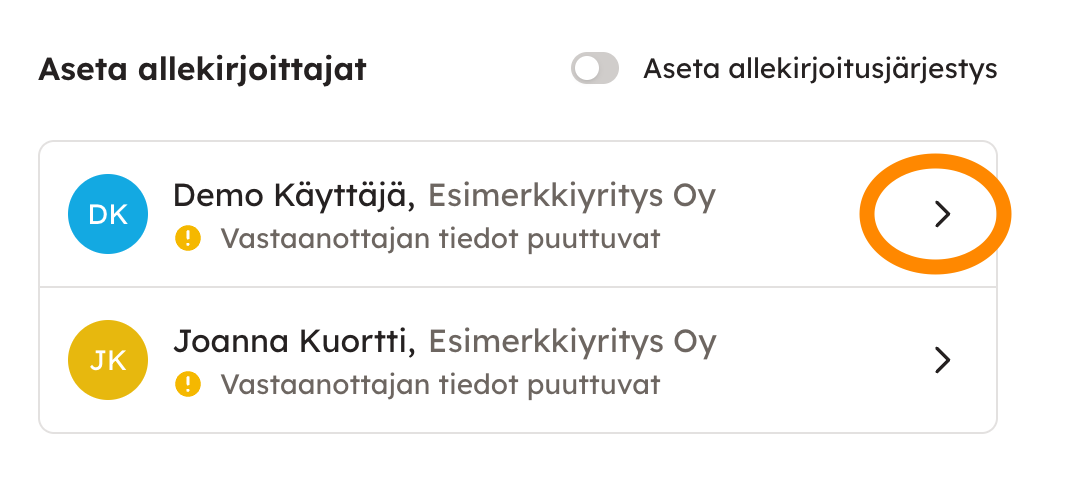Click the Aseta allekirjoittajat heading
Screen dimensions: 1072x496
[x=202, y=70]
